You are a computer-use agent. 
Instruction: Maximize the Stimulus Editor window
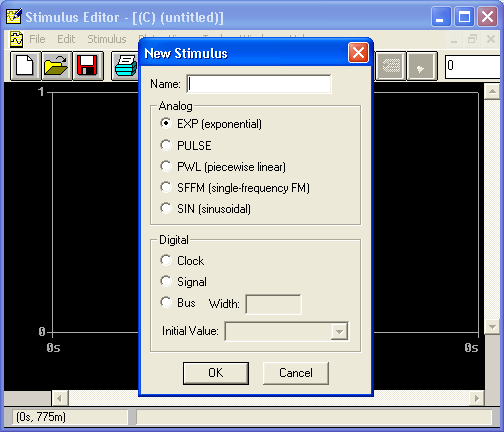click(x=464, y=16)
